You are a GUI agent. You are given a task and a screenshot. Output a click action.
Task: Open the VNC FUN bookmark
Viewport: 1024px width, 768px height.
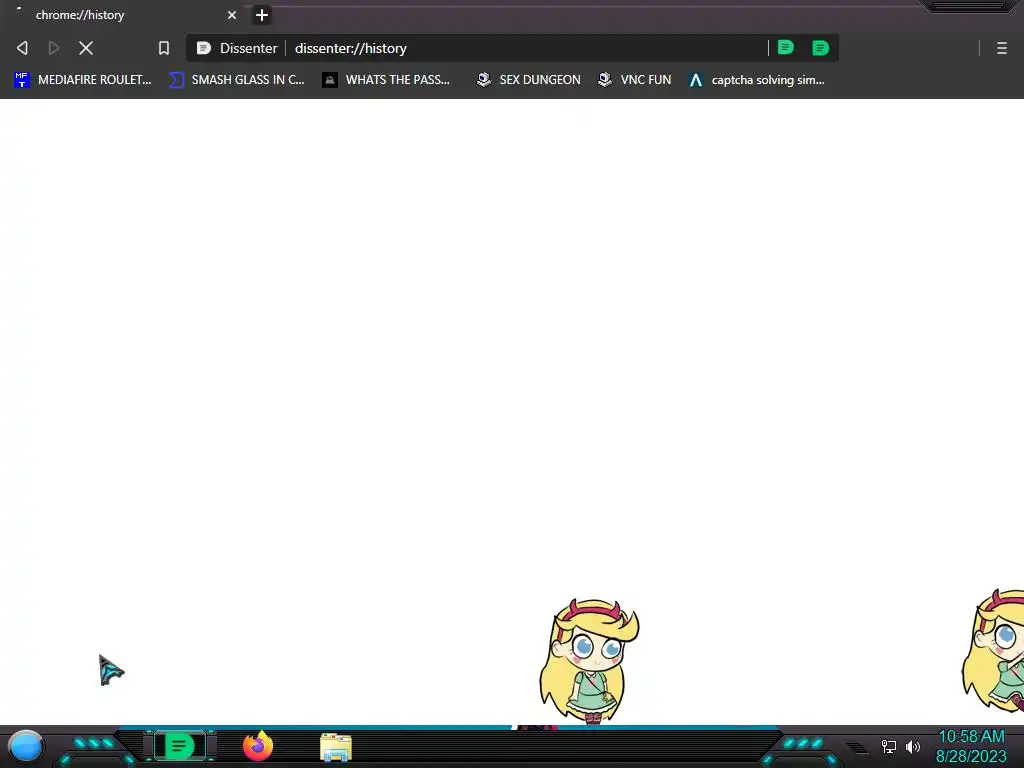click(634, 80)
